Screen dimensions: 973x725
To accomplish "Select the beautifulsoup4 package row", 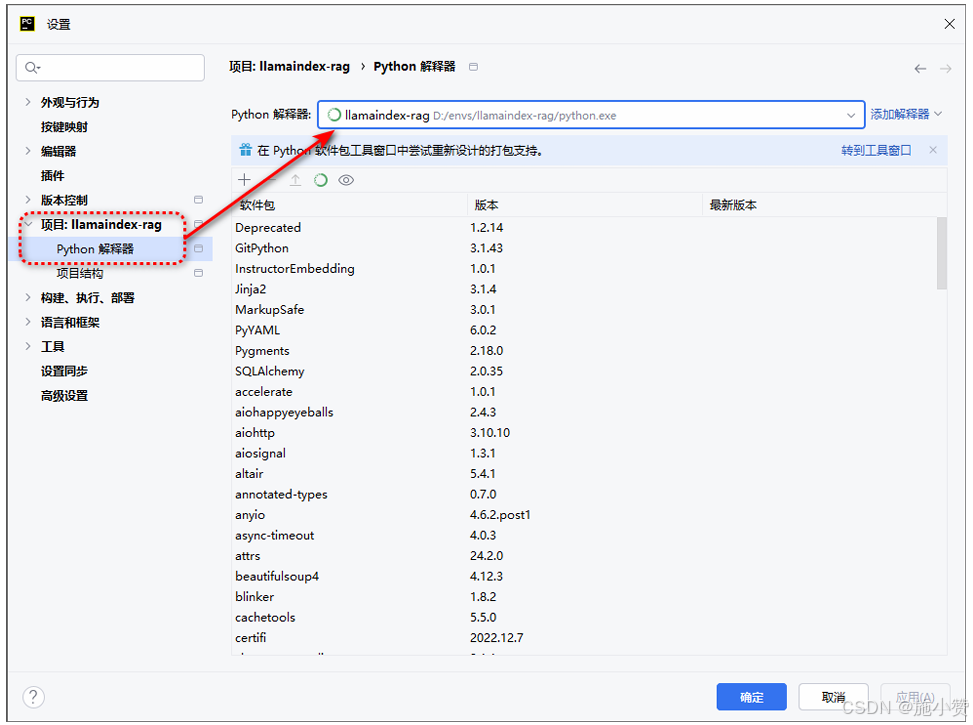I will (585, 575).
